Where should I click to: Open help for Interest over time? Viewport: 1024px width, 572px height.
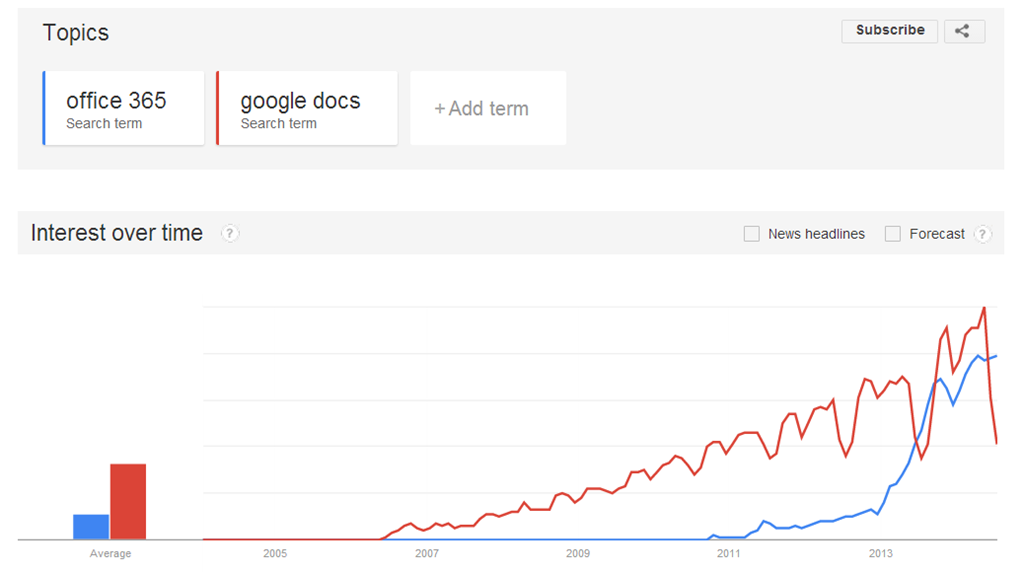point(230,234)
